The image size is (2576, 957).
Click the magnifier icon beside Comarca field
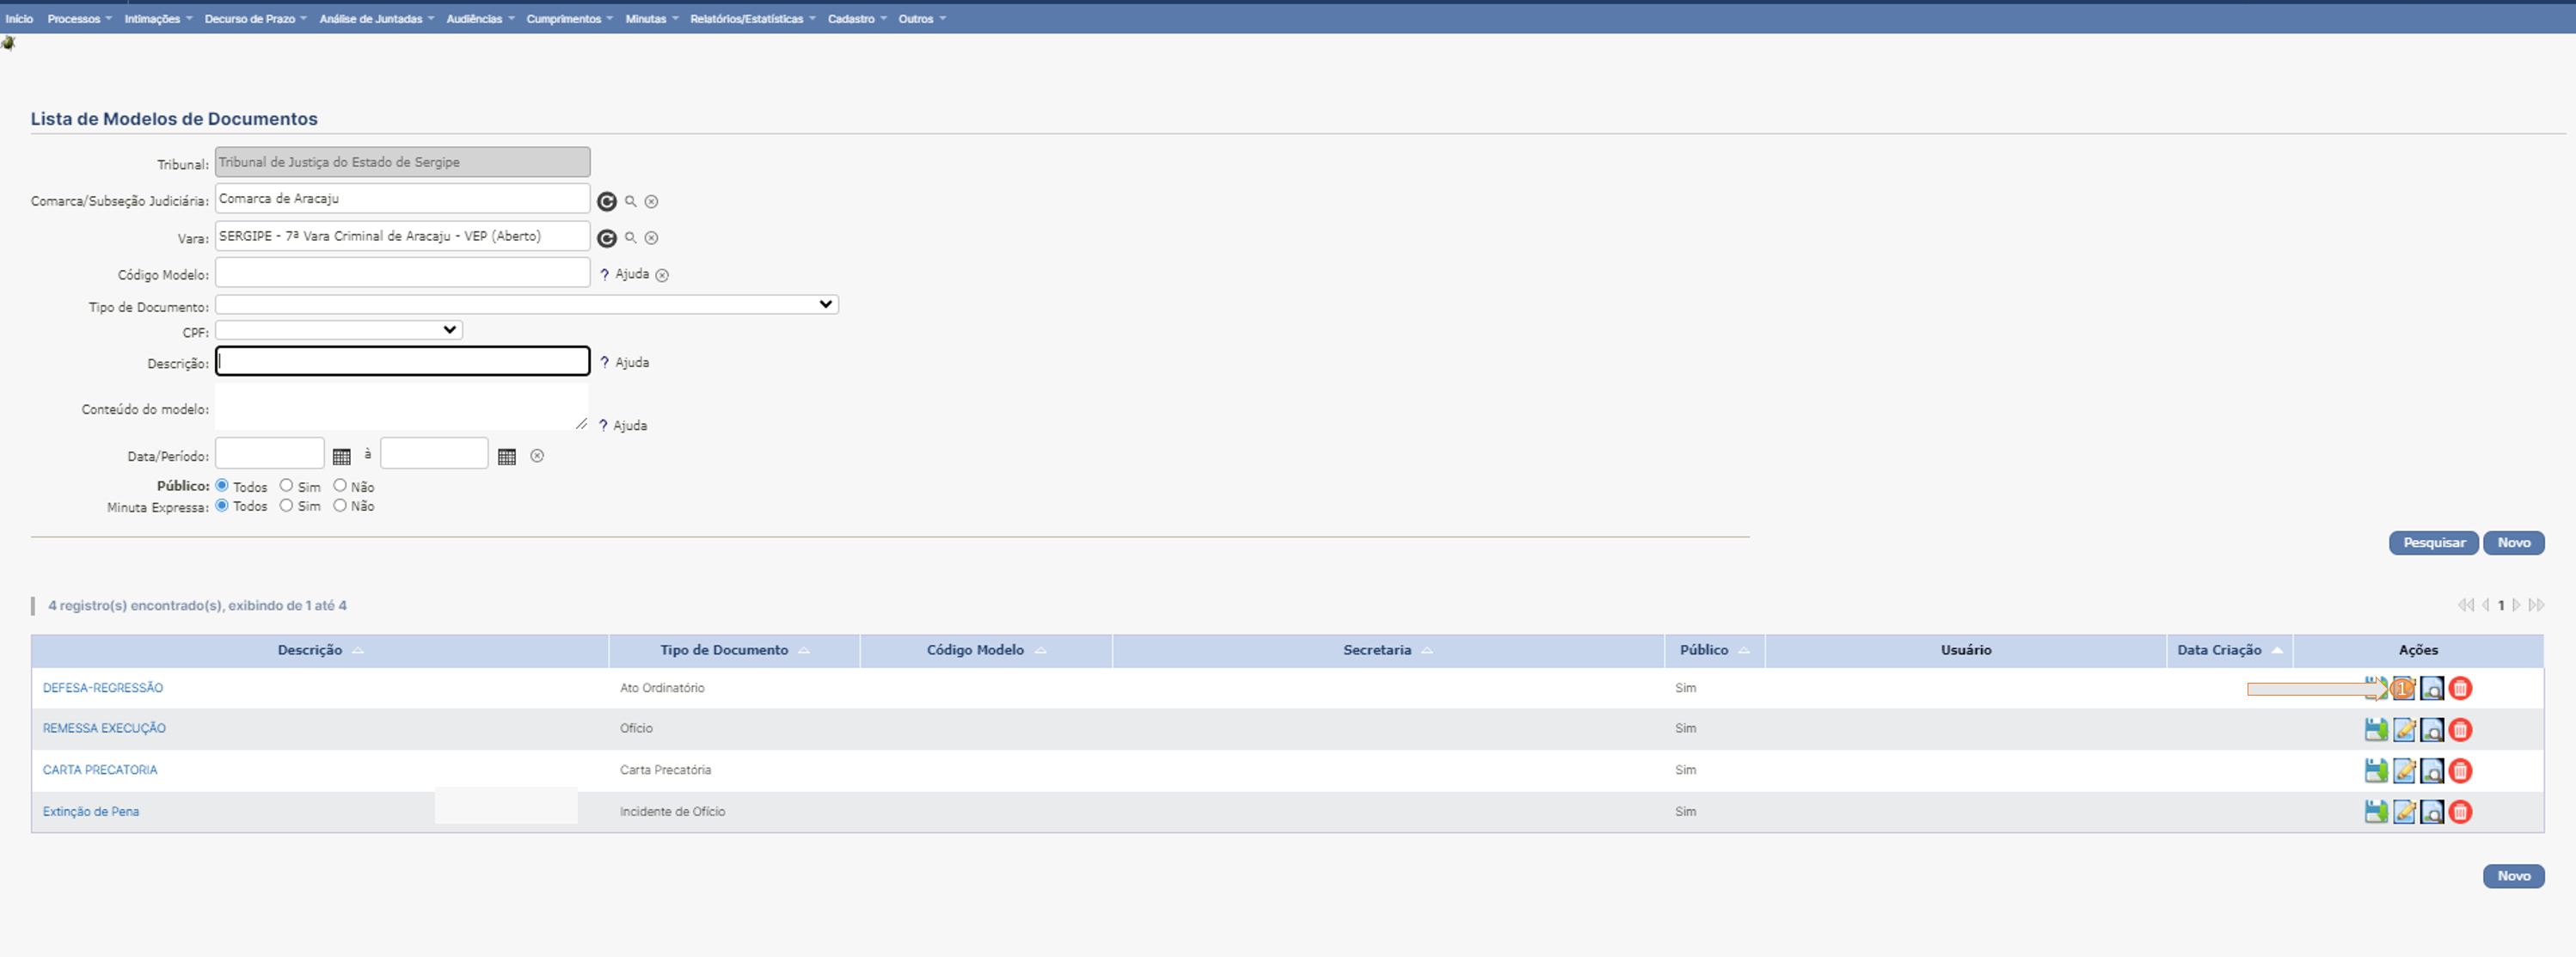(631, 201)
